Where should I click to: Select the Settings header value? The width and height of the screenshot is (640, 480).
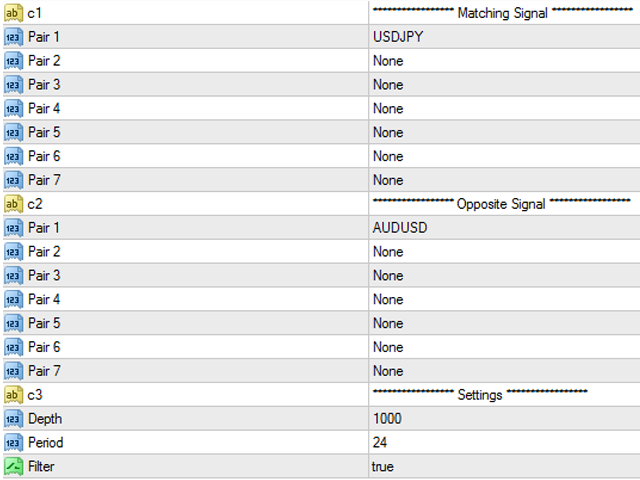(x=504, y=395)
